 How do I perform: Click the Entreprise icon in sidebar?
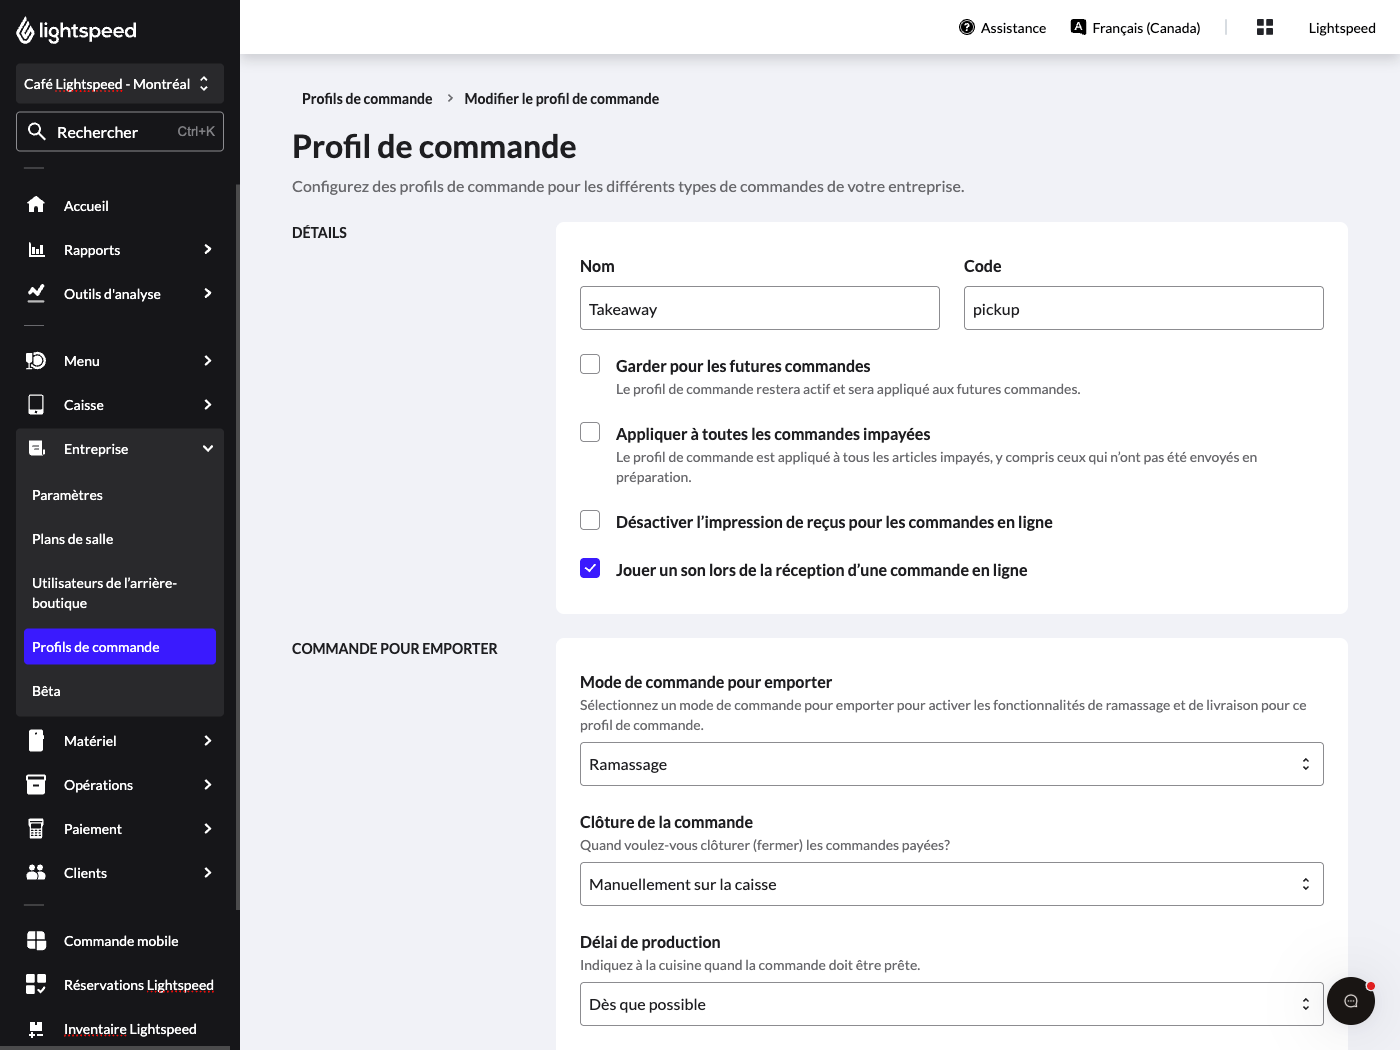36,449
